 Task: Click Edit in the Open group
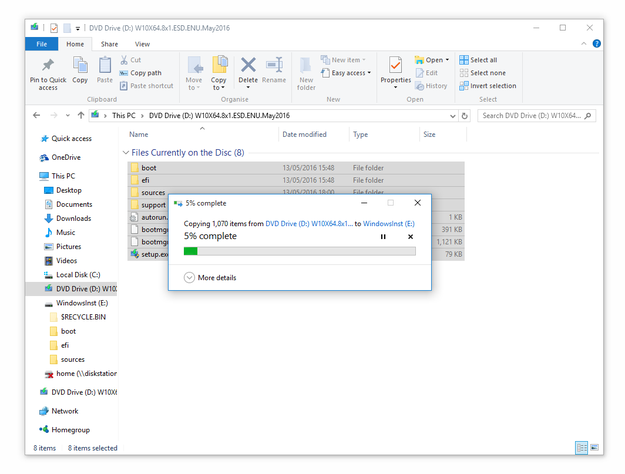[426, 73]
